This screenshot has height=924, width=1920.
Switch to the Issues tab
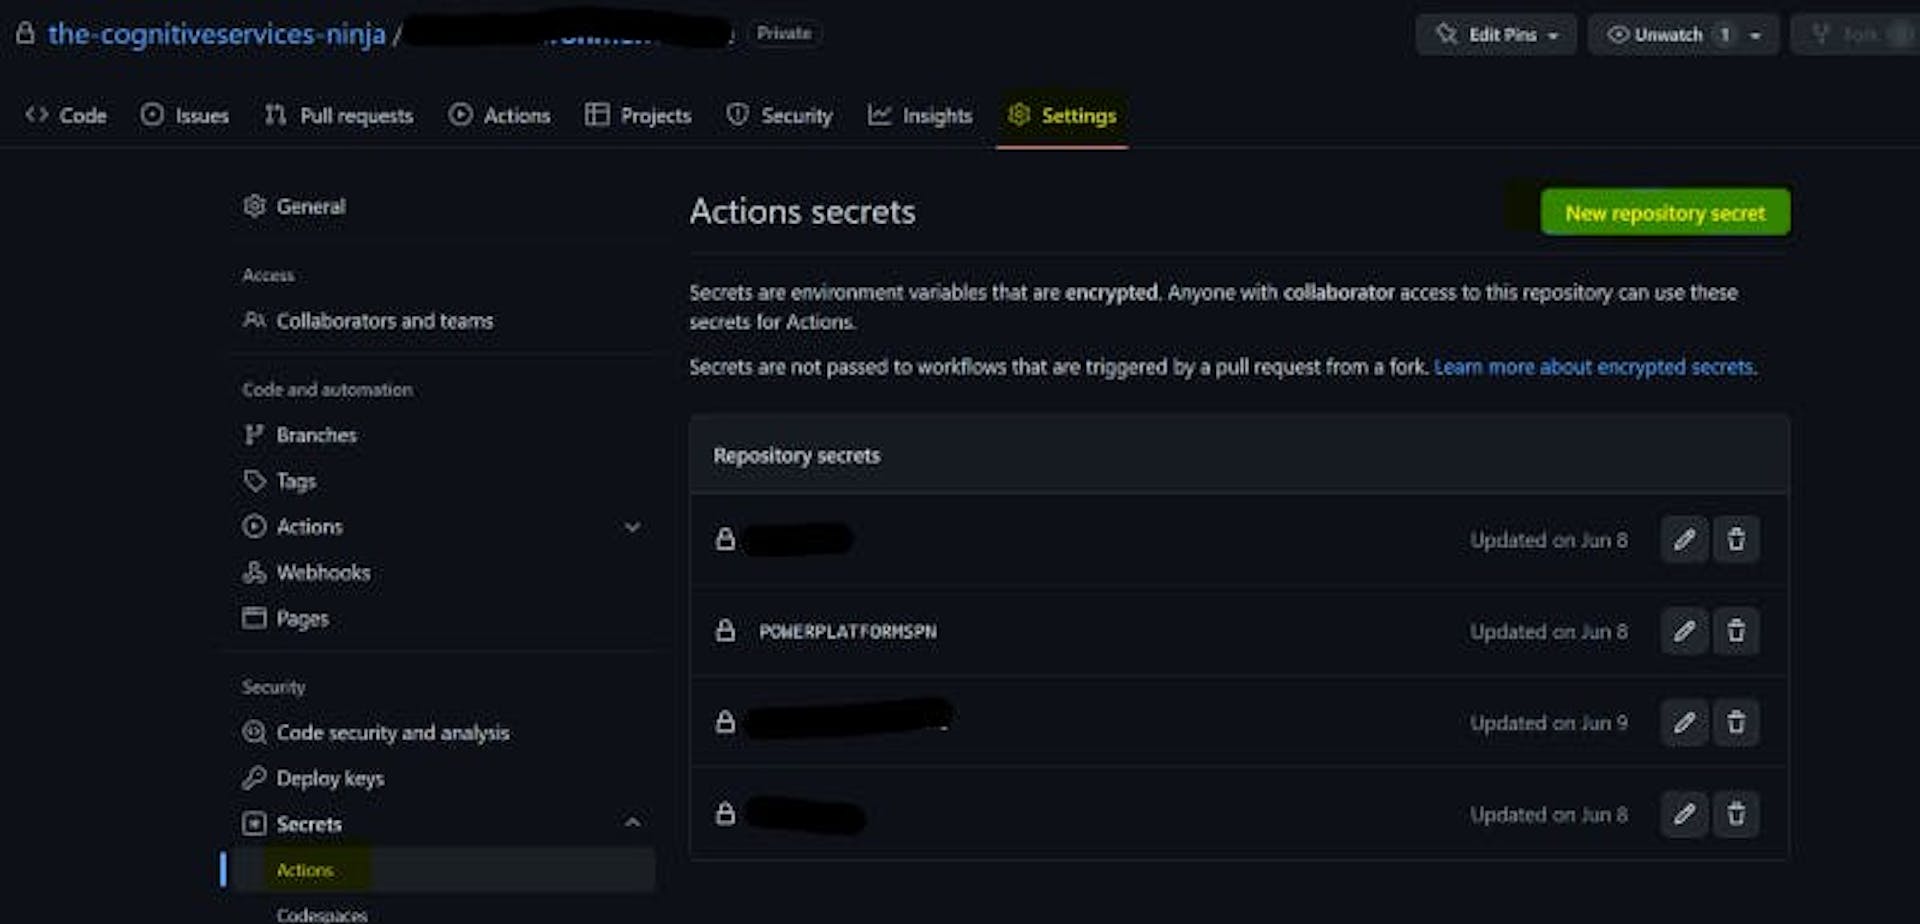[185, 116]
